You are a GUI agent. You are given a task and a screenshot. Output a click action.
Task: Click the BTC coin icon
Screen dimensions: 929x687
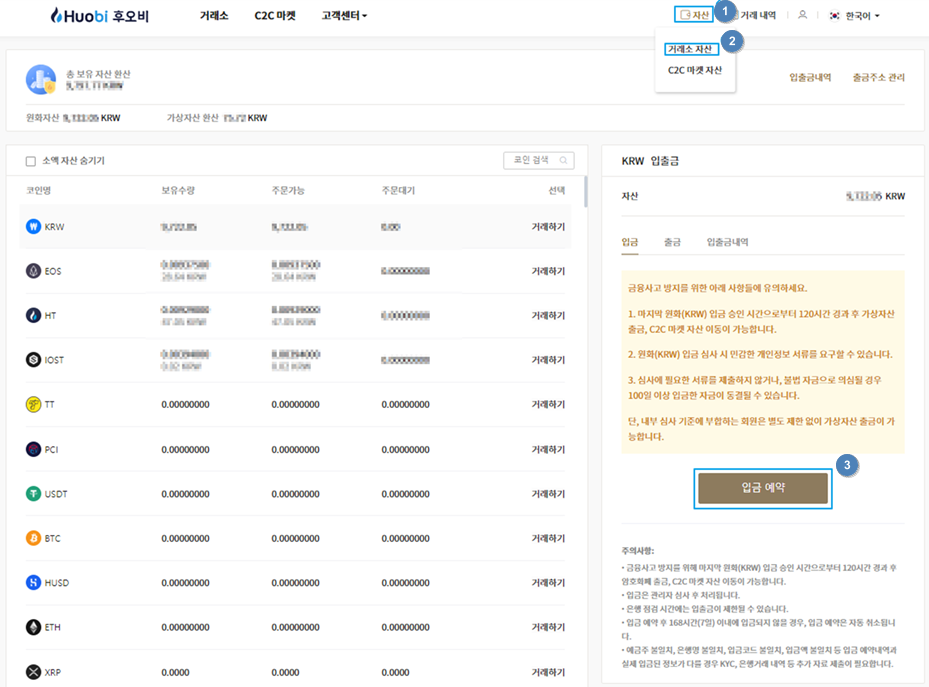[x=34, y=538]
